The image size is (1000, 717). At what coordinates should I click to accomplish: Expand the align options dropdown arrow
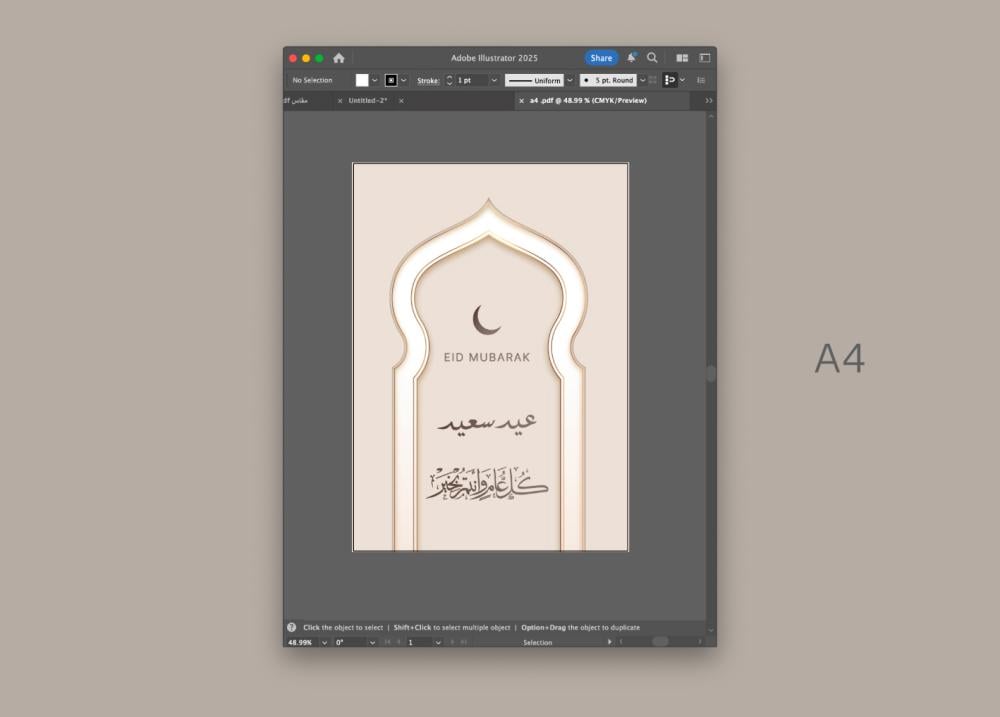[682, 80]
